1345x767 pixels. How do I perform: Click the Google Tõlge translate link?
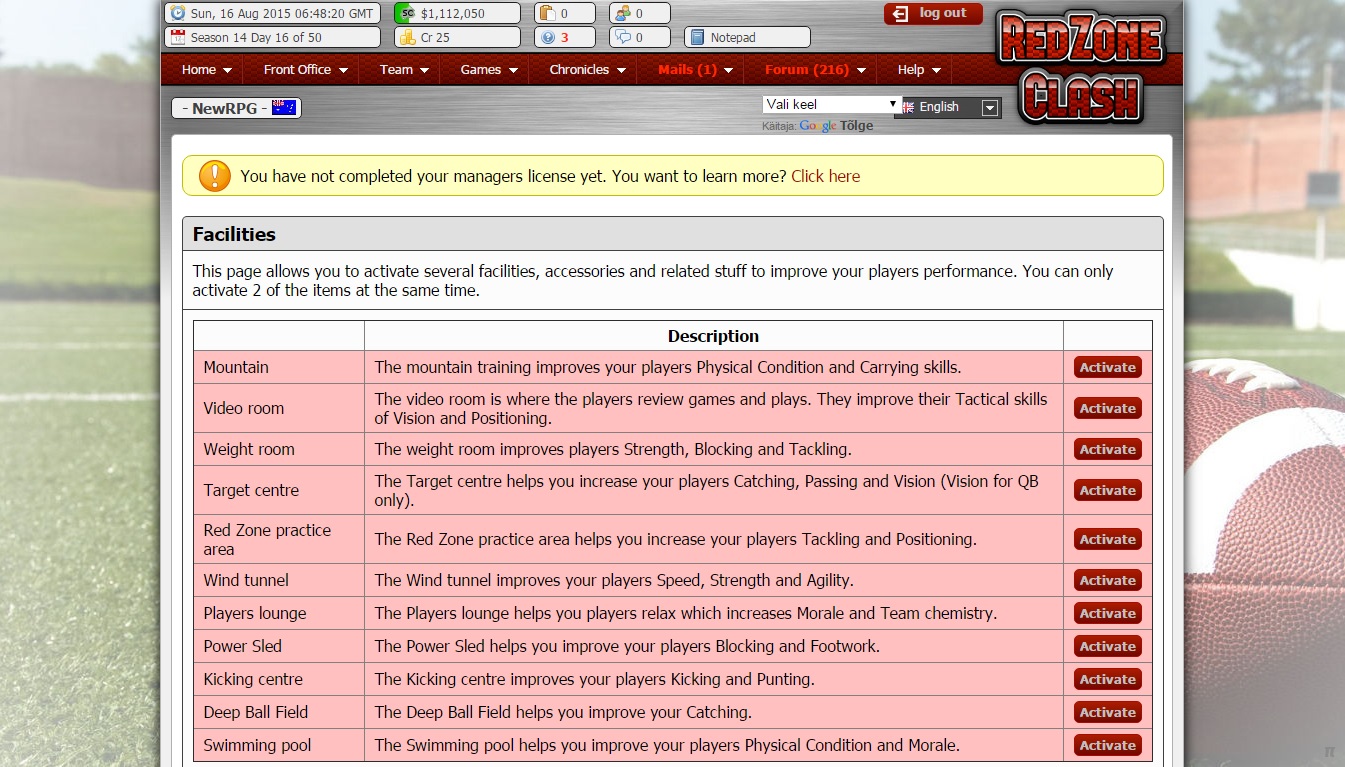tap(836, 126)
